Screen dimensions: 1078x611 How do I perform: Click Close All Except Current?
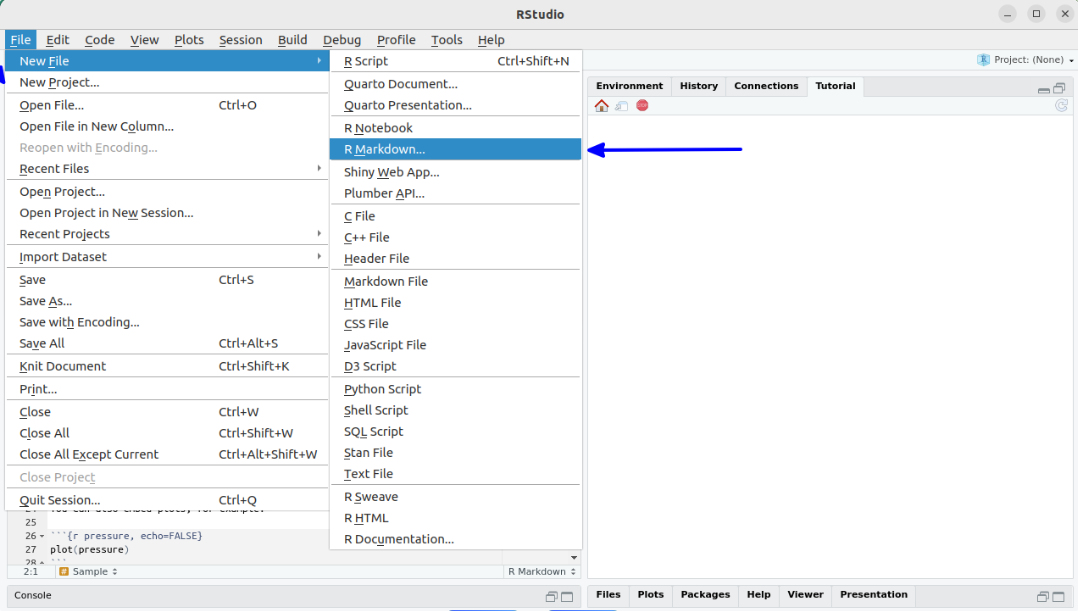tap(168, 454)
